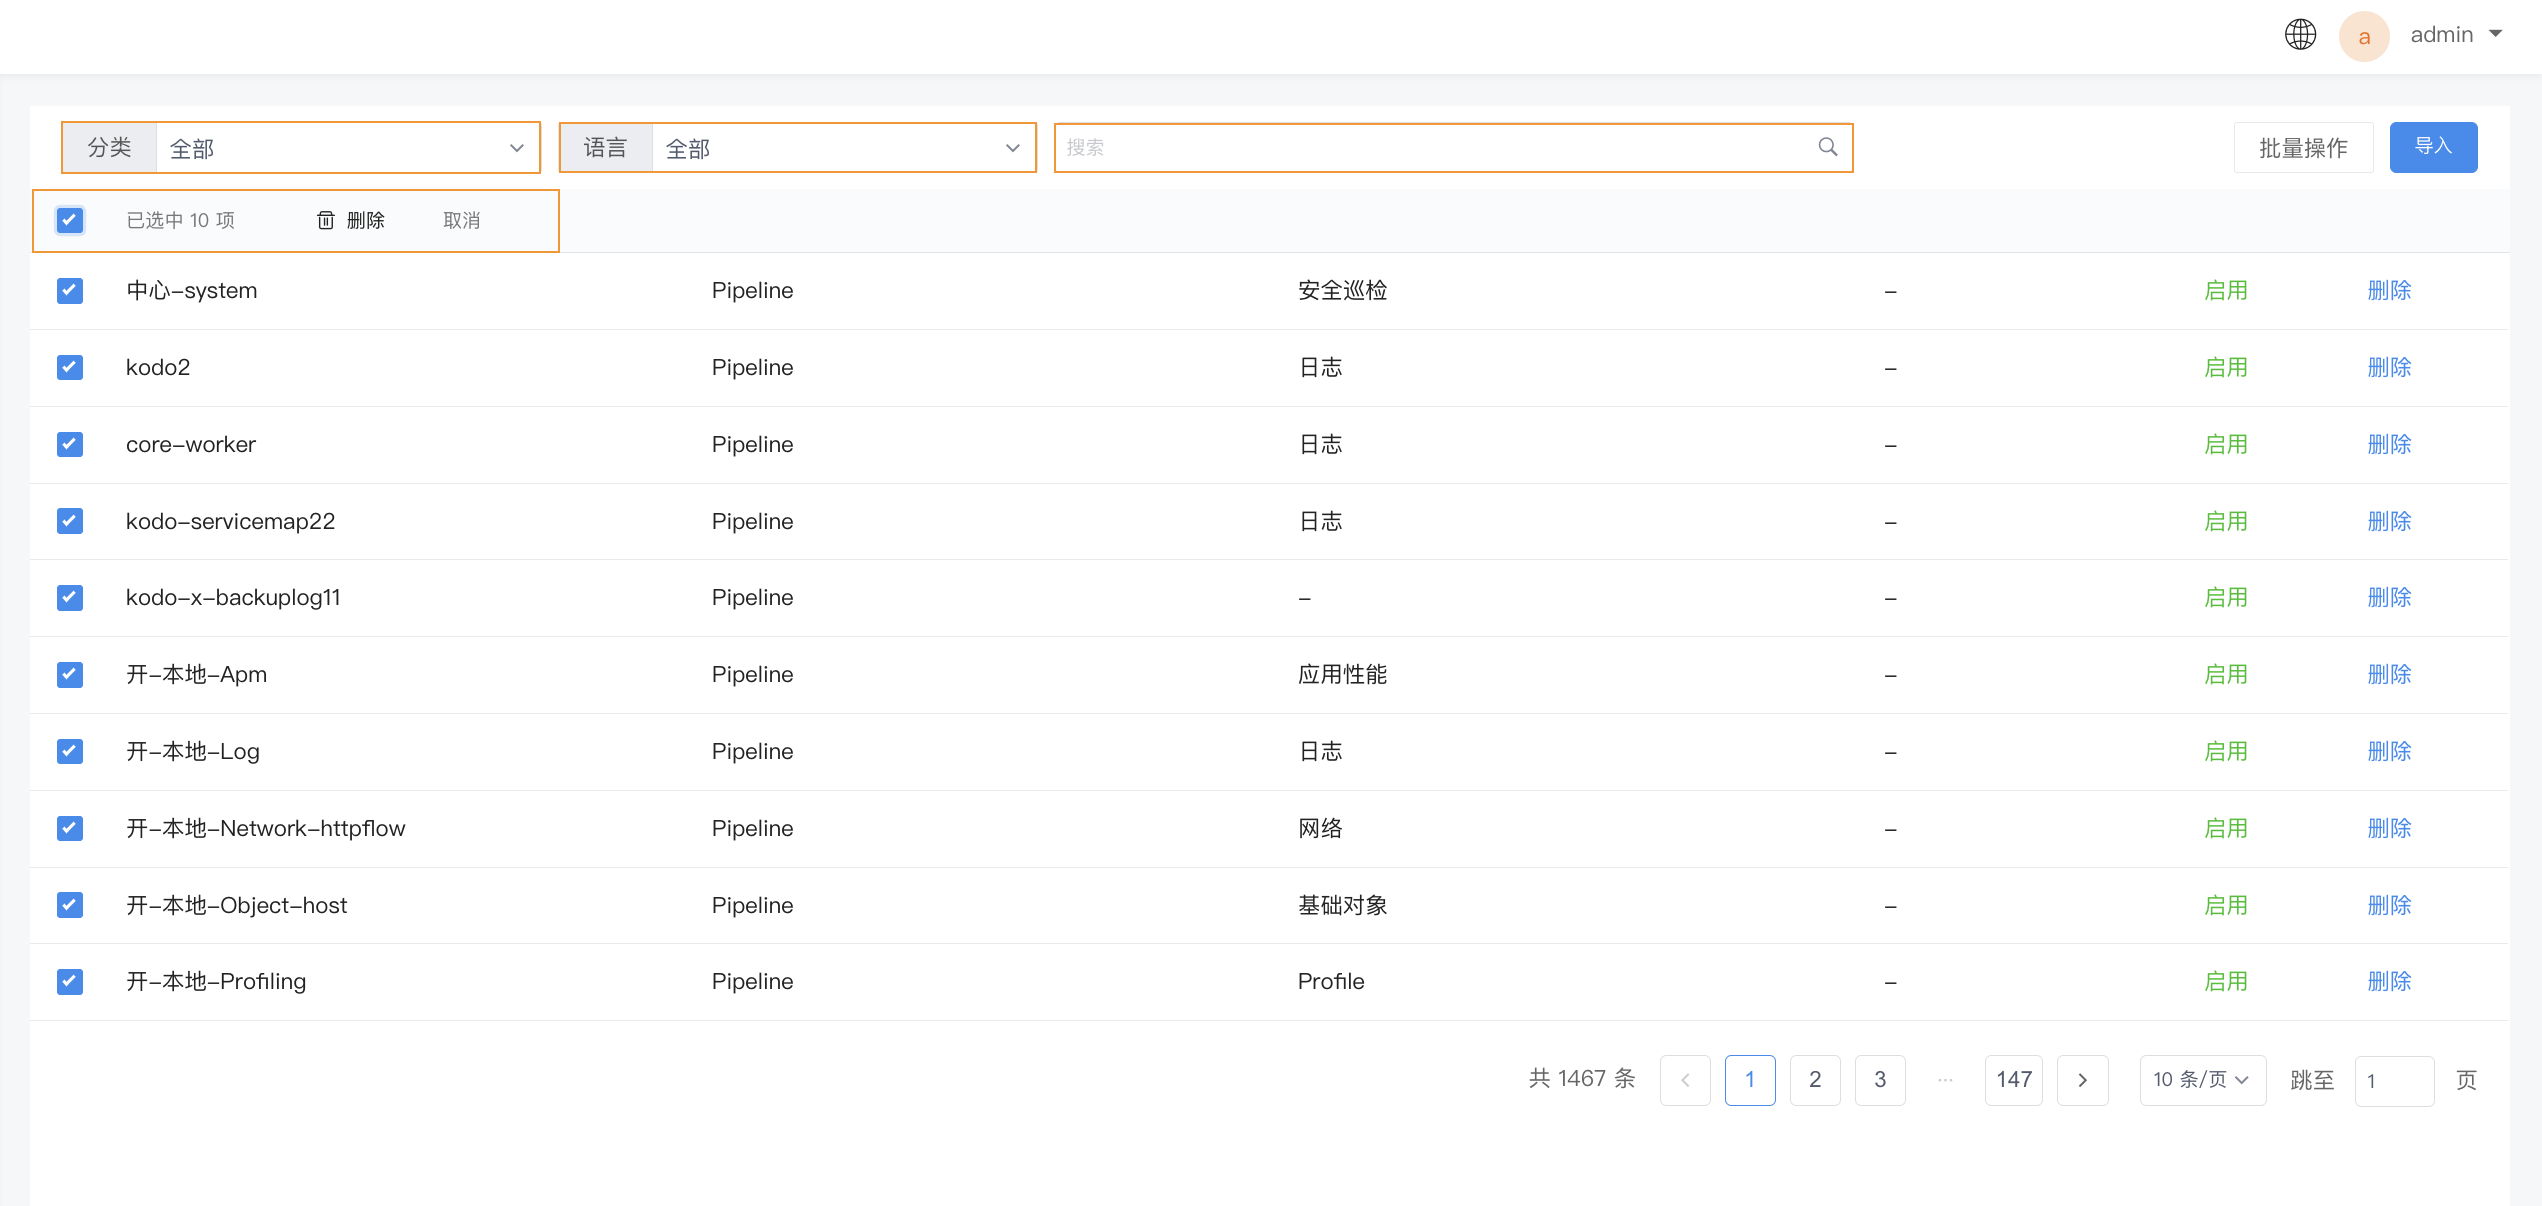Click the admin user avatar
The width and height of the screenshot is (2542, 1206).
click(2364, 36)
